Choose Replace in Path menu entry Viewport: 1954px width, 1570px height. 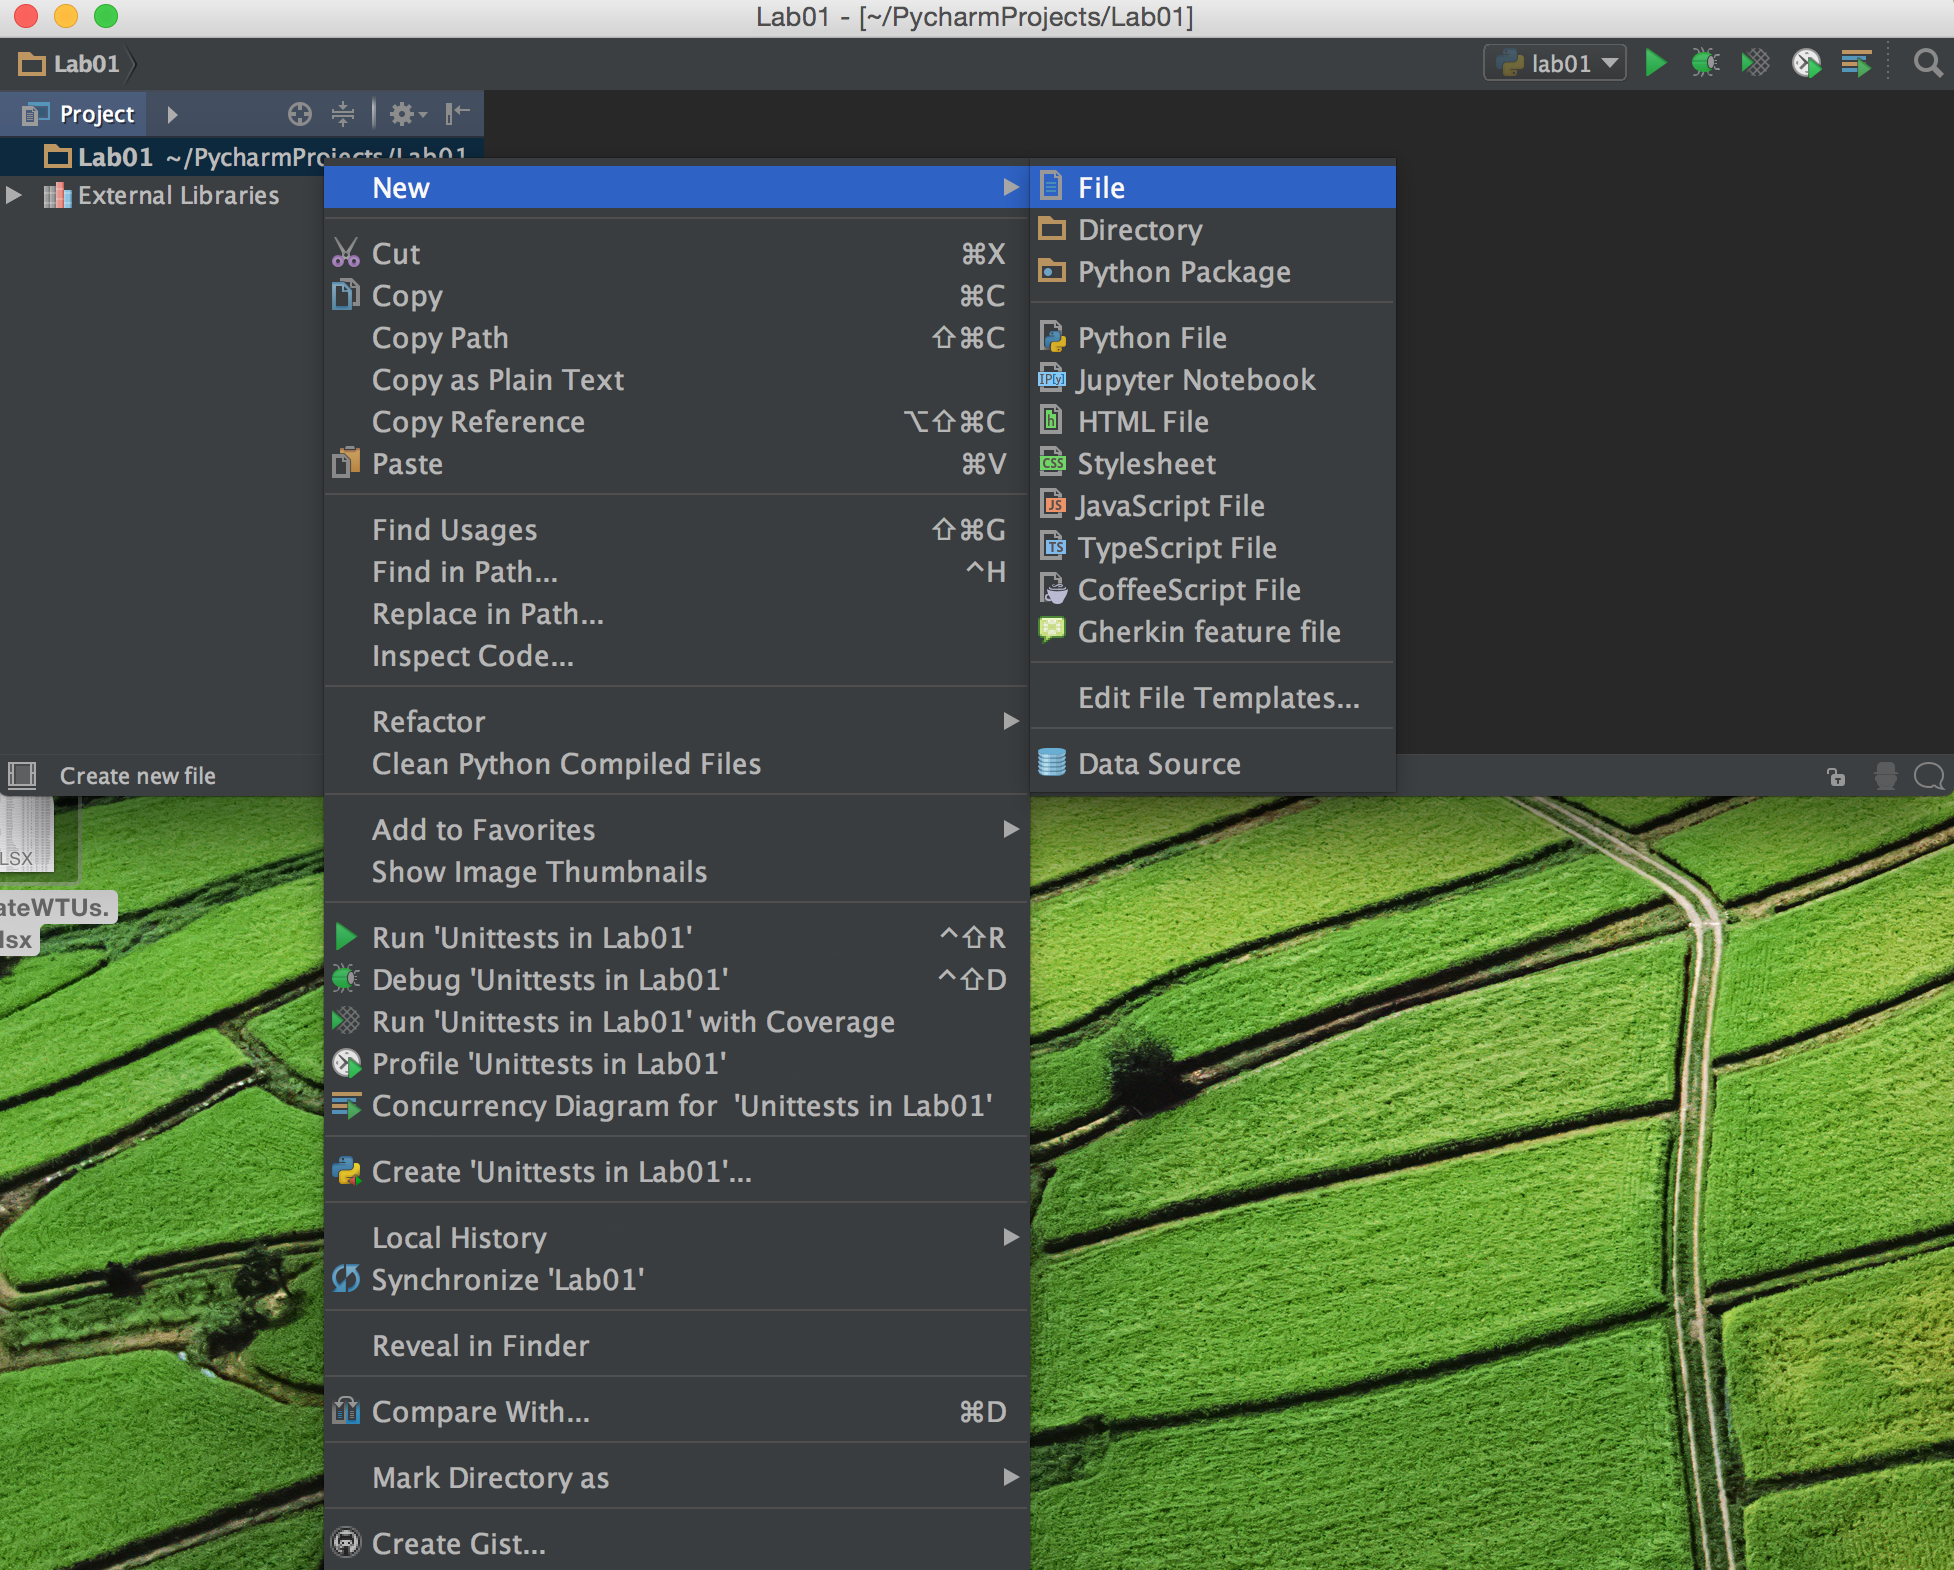(x=677, y=614)
